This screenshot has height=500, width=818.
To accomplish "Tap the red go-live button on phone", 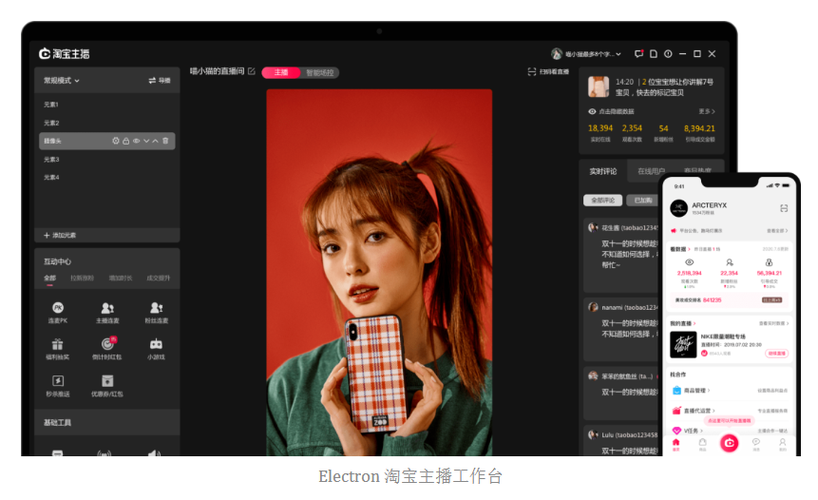I will (729, 443).
